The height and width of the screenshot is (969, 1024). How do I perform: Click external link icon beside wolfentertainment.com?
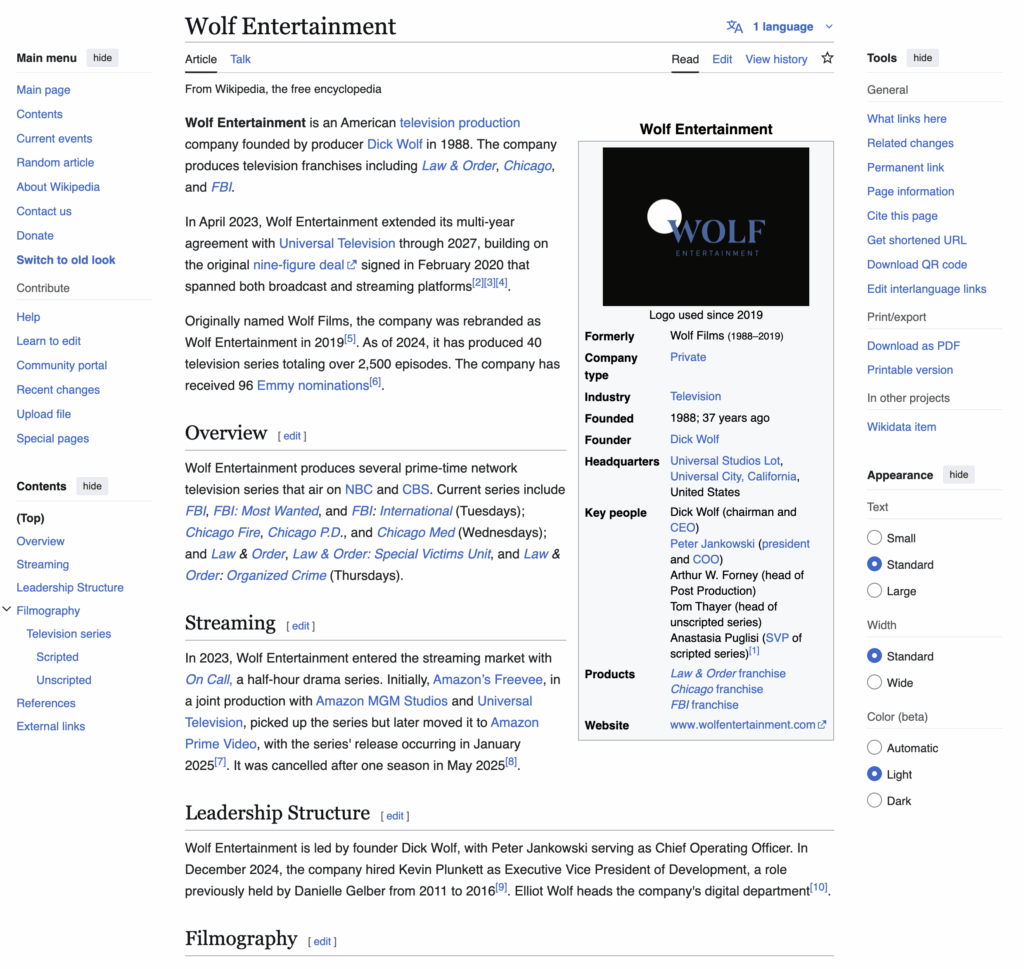tap(822, 725)
